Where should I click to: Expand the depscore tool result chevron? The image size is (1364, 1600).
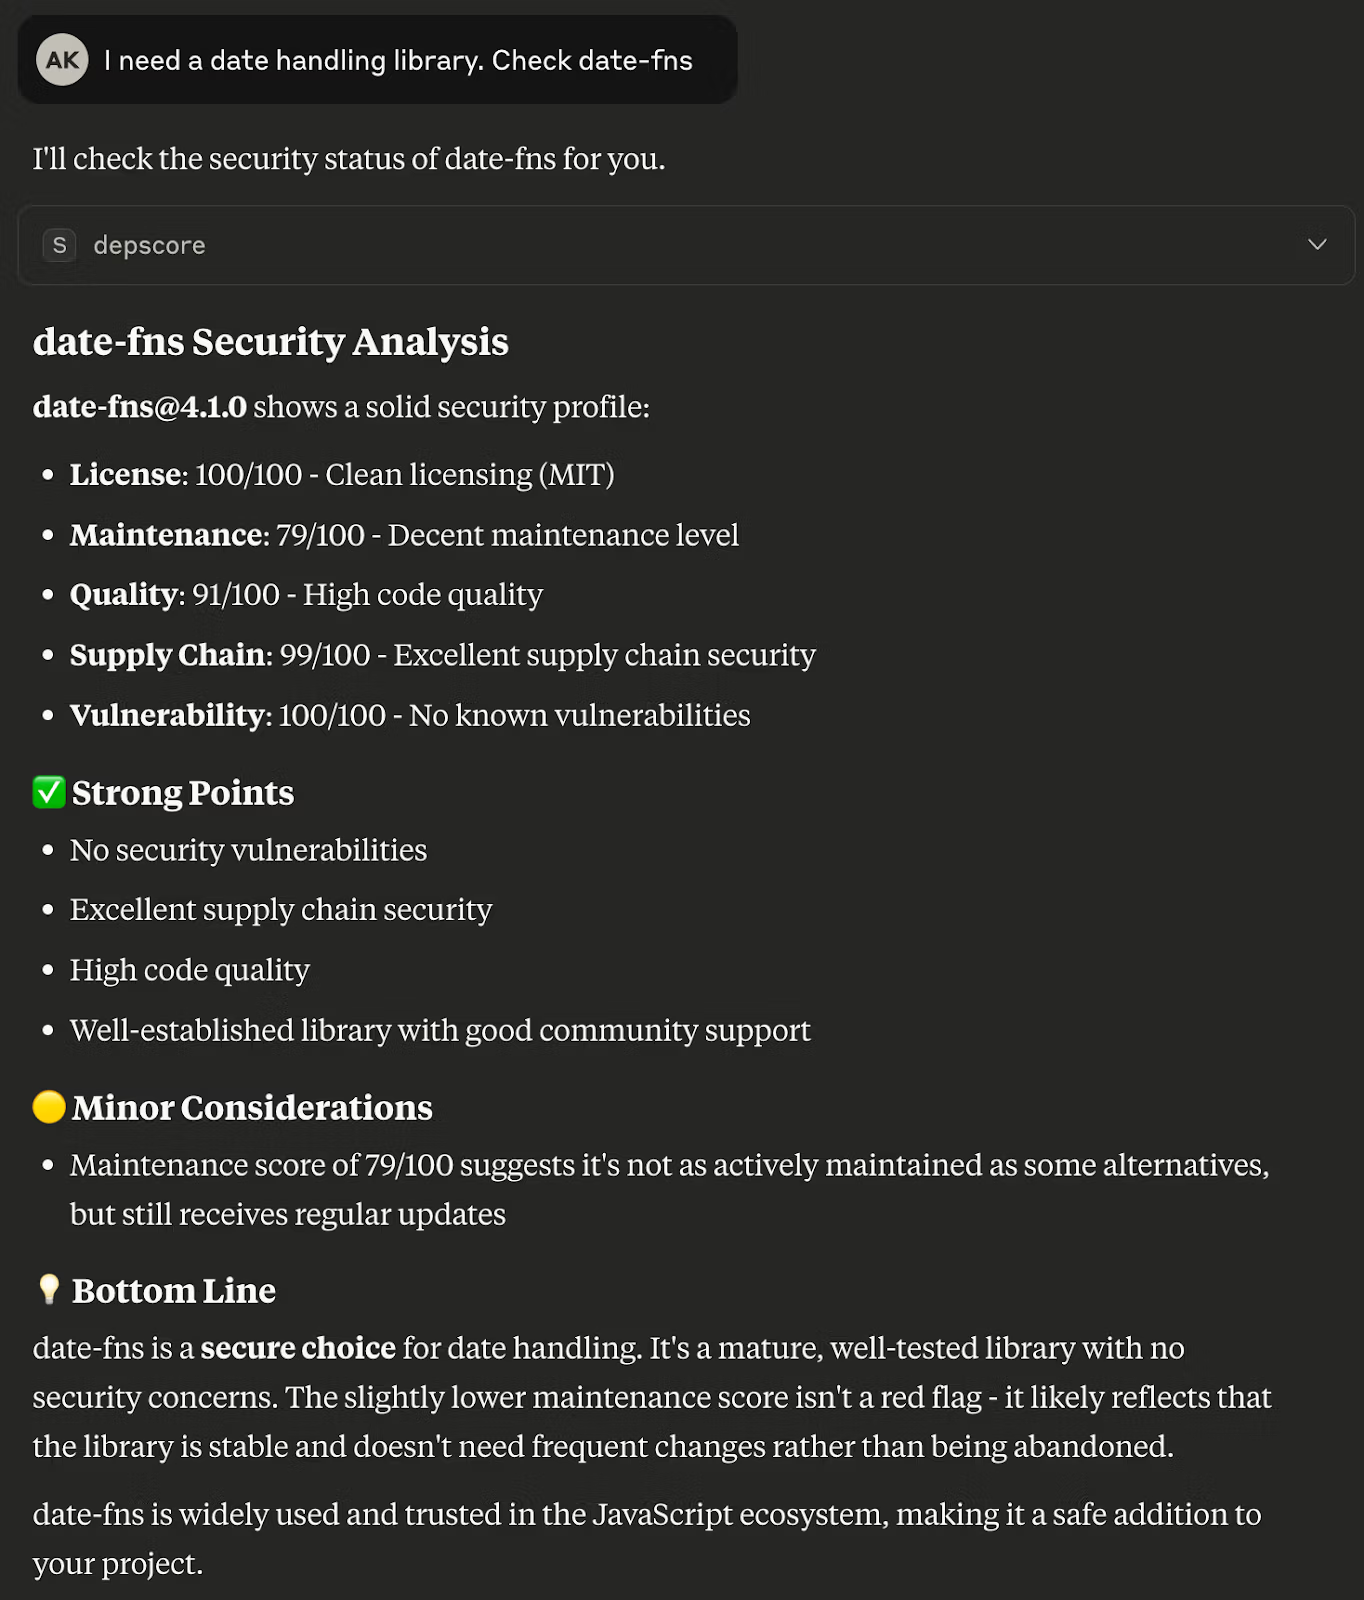pyautogui.click(x=1317, y=245)
